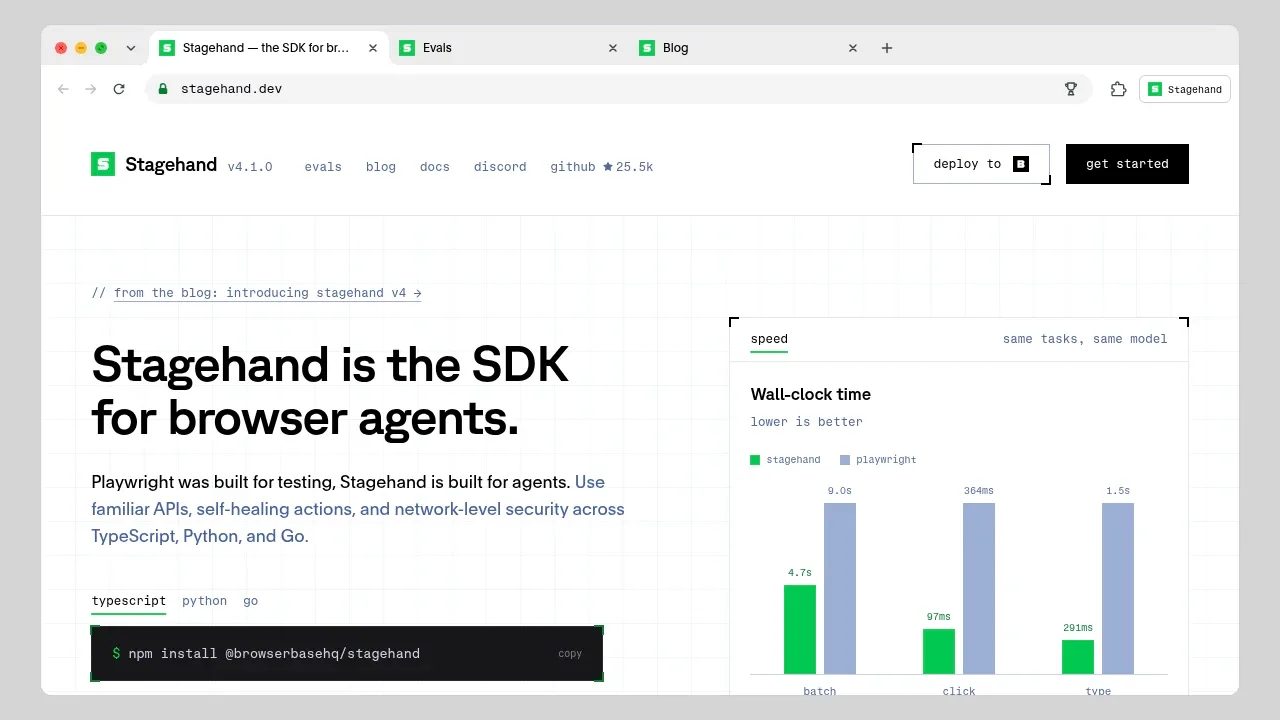The image size is (1280, 720).
Task: Select the Stagehand SDK browser tab
Action: pos(269,48)
